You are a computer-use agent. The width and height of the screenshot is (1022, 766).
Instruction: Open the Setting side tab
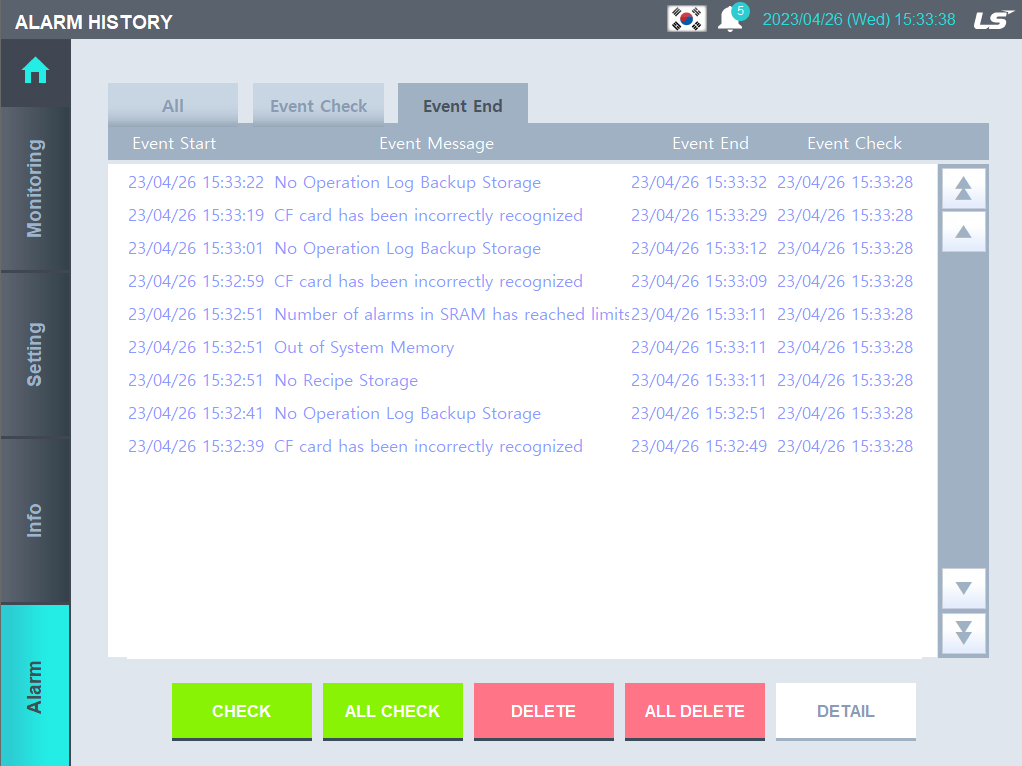tap(35, 354)
